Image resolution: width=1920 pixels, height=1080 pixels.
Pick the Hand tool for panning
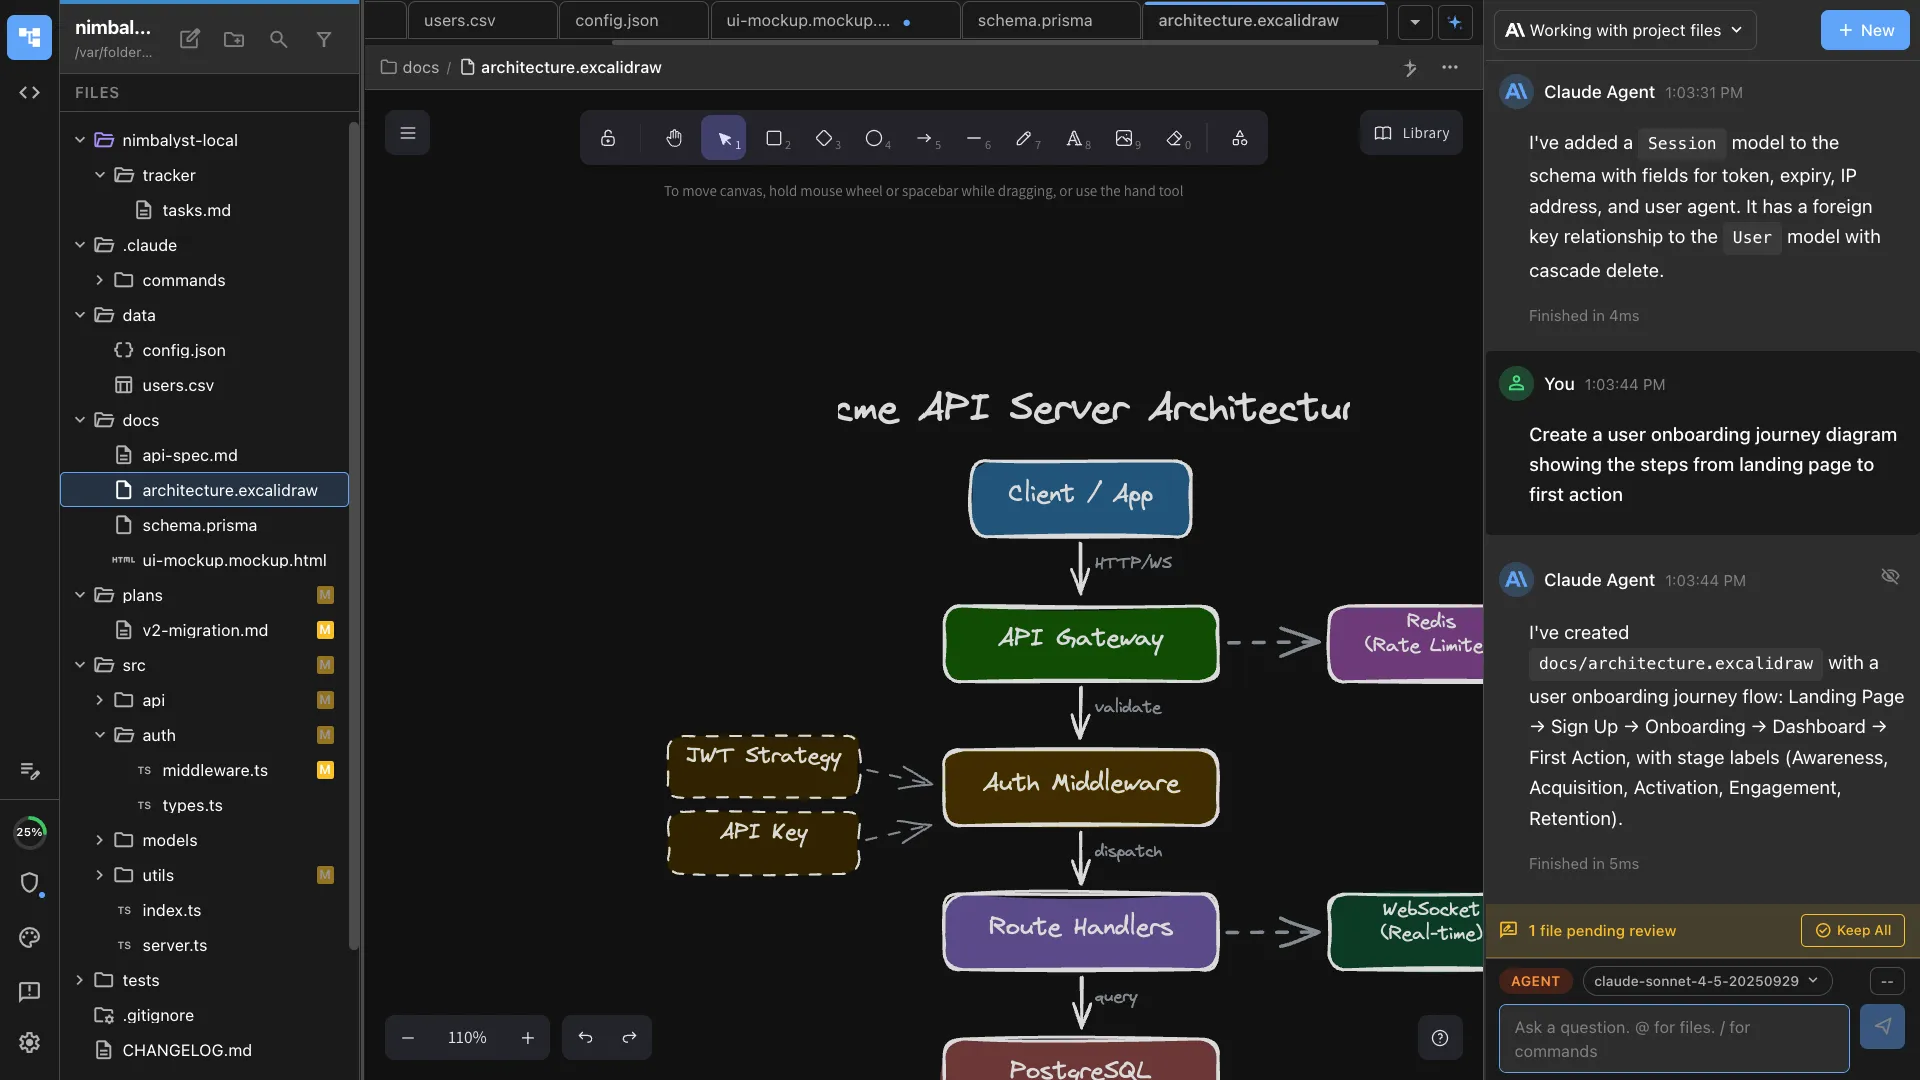[x=674, y=138]
